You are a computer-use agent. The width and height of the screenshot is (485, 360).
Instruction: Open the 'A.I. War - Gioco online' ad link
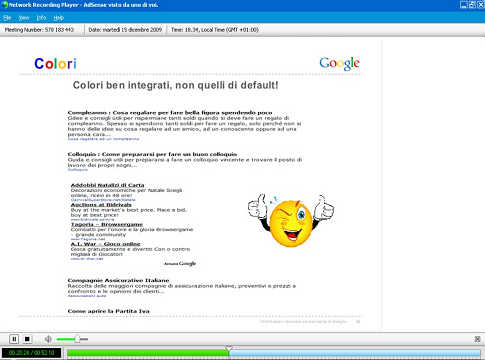(x=105, y=244)
